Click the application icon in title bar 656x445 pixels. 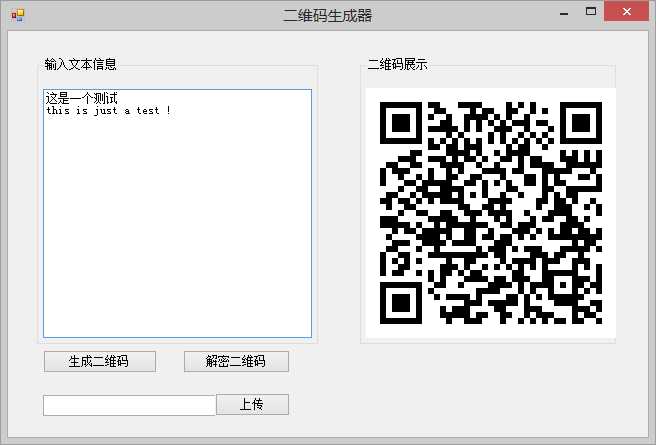[x=18, y=15]
